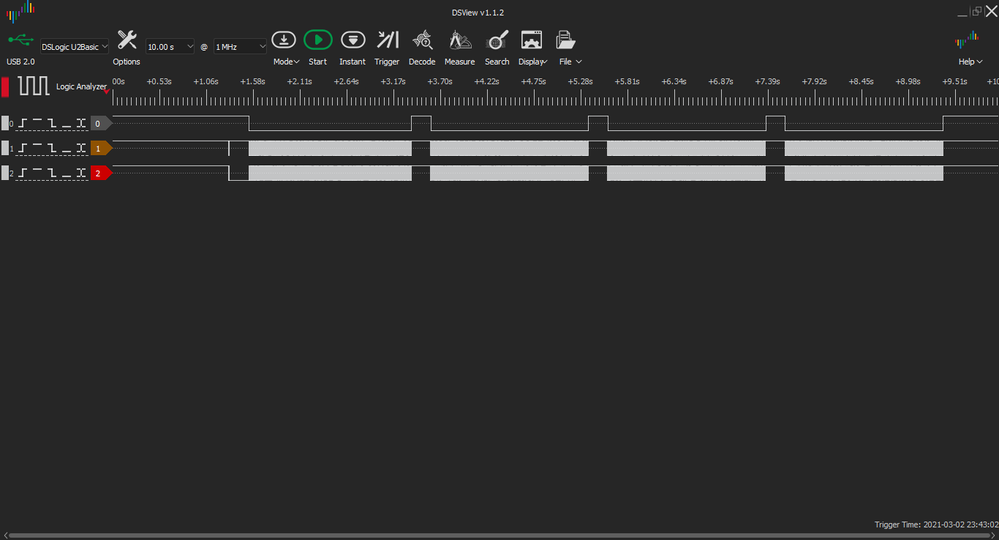Click first pulse on channel 0 waveform
The image size is (999, 540).
[x=421, y=123]
